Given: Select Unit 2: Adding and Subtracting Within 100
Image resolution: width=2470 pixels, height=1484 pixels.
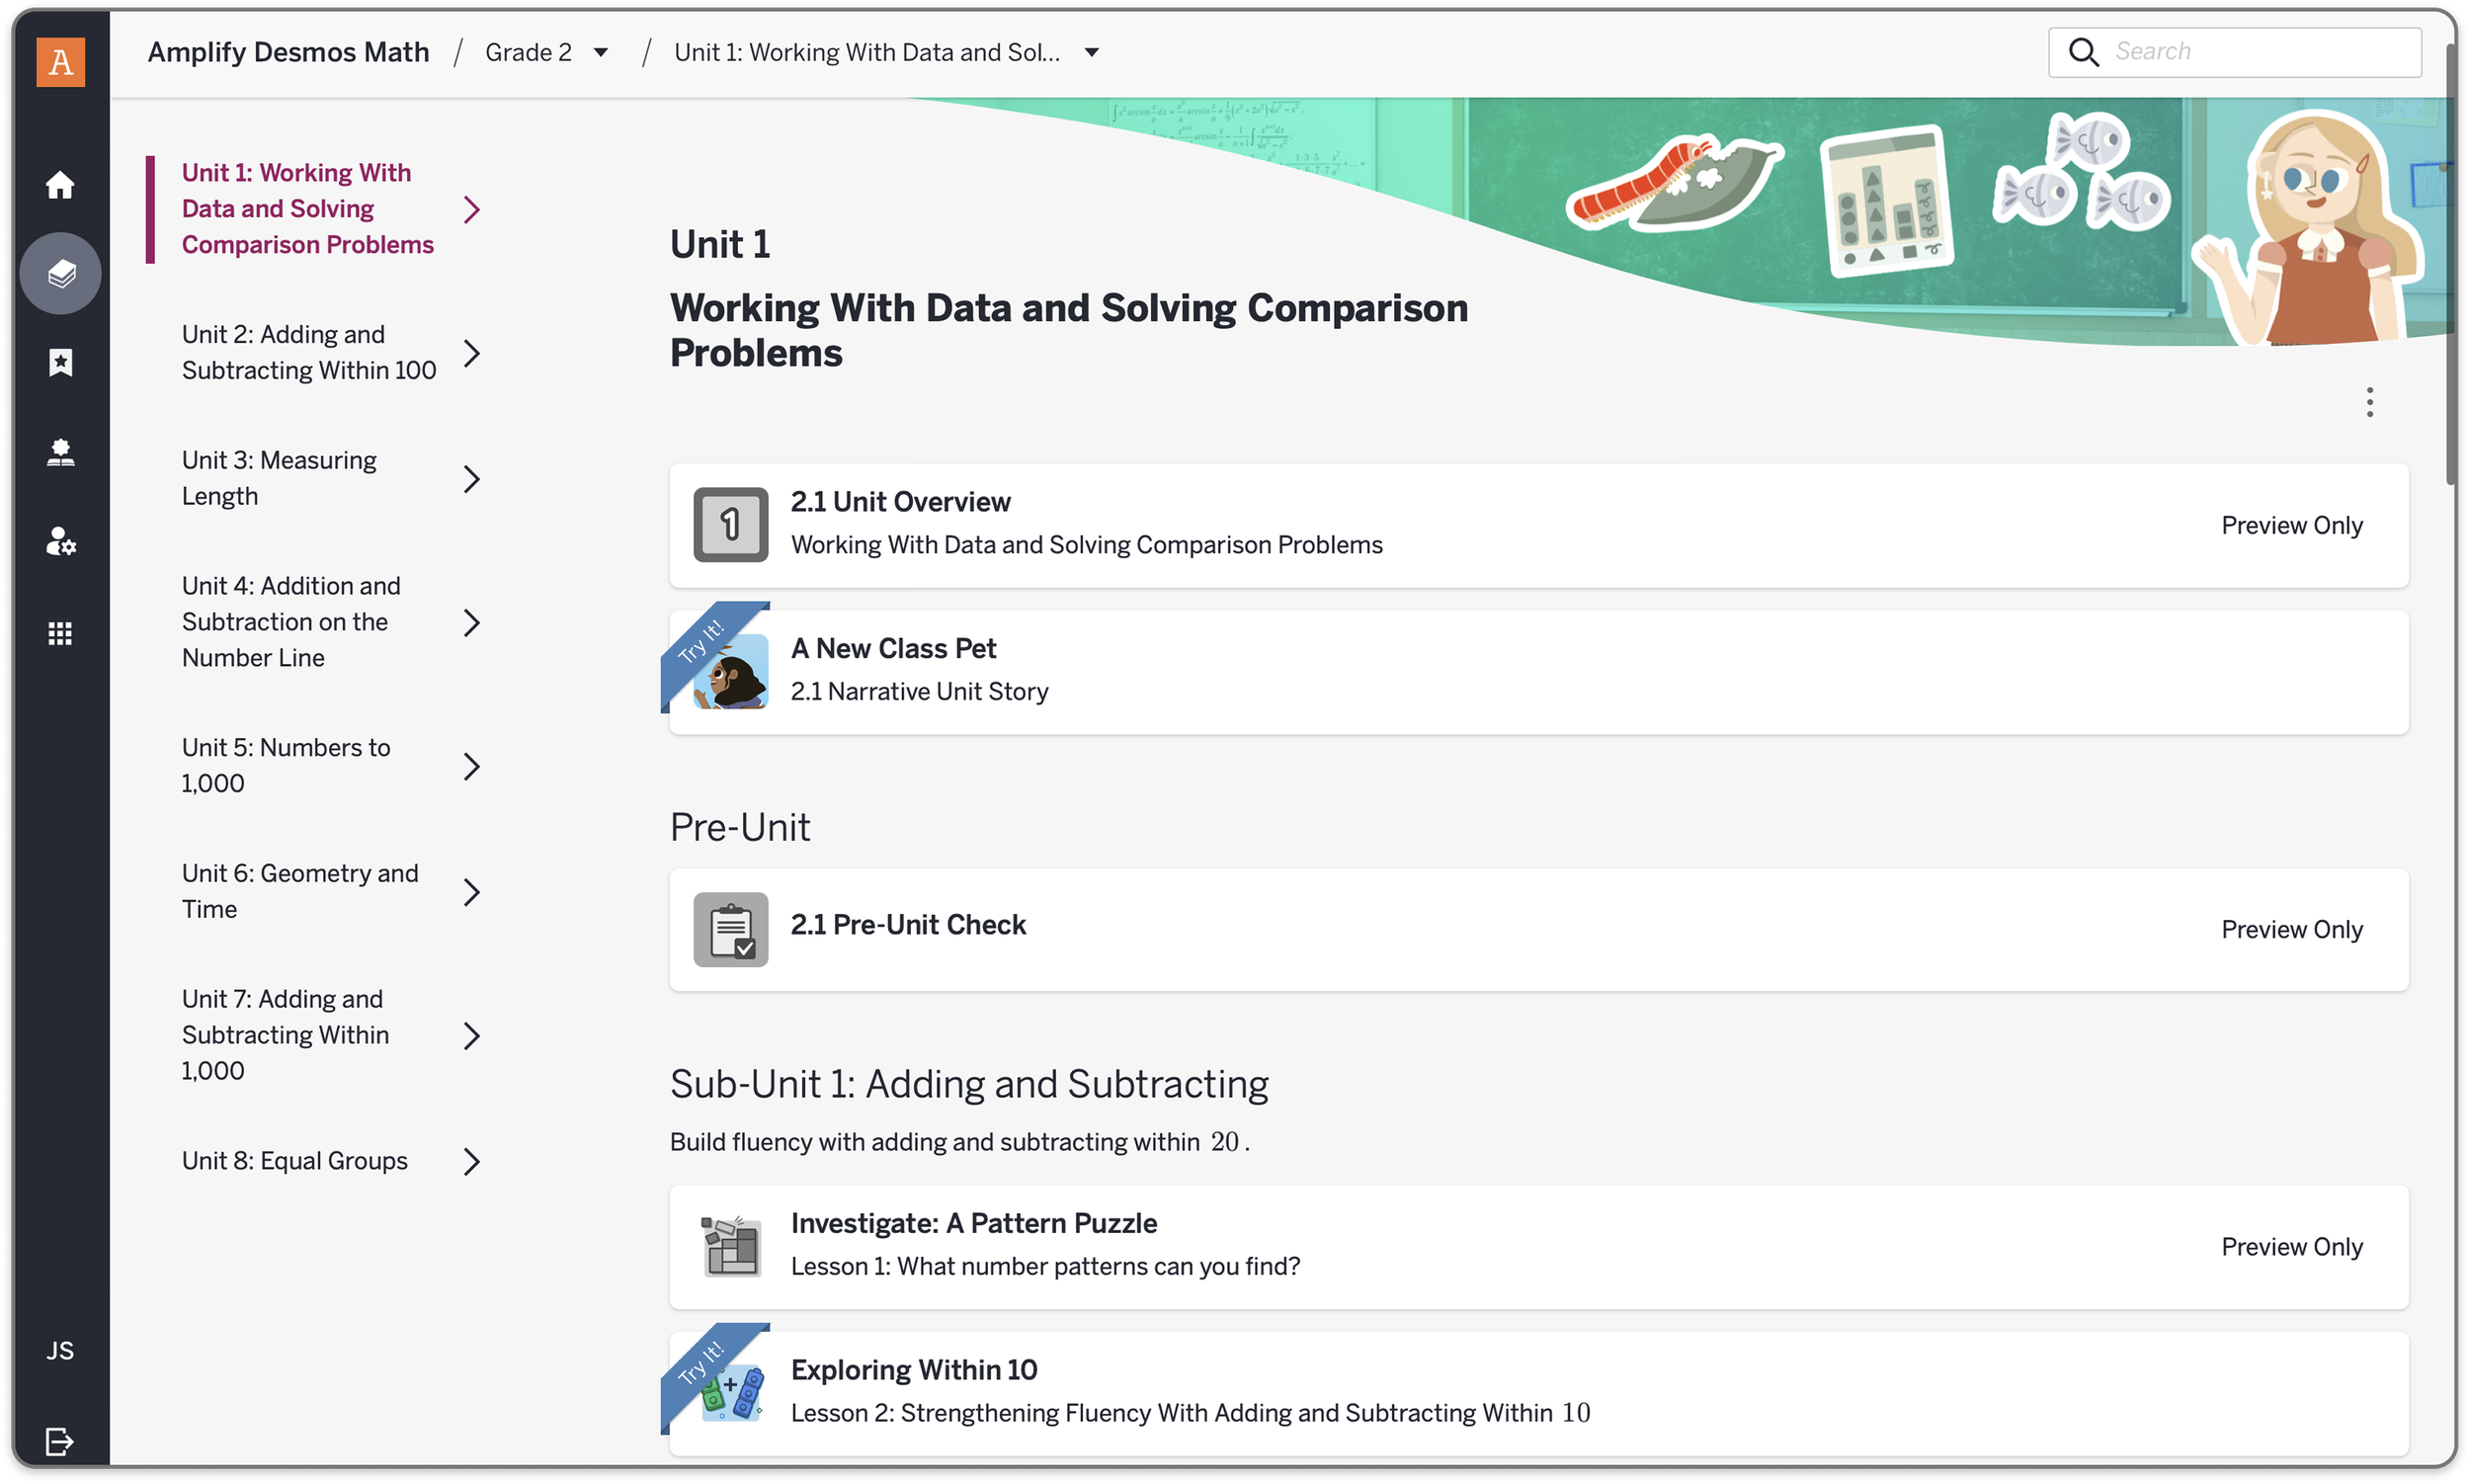Looking at the screenshot, I should click(x=309, y=353).
